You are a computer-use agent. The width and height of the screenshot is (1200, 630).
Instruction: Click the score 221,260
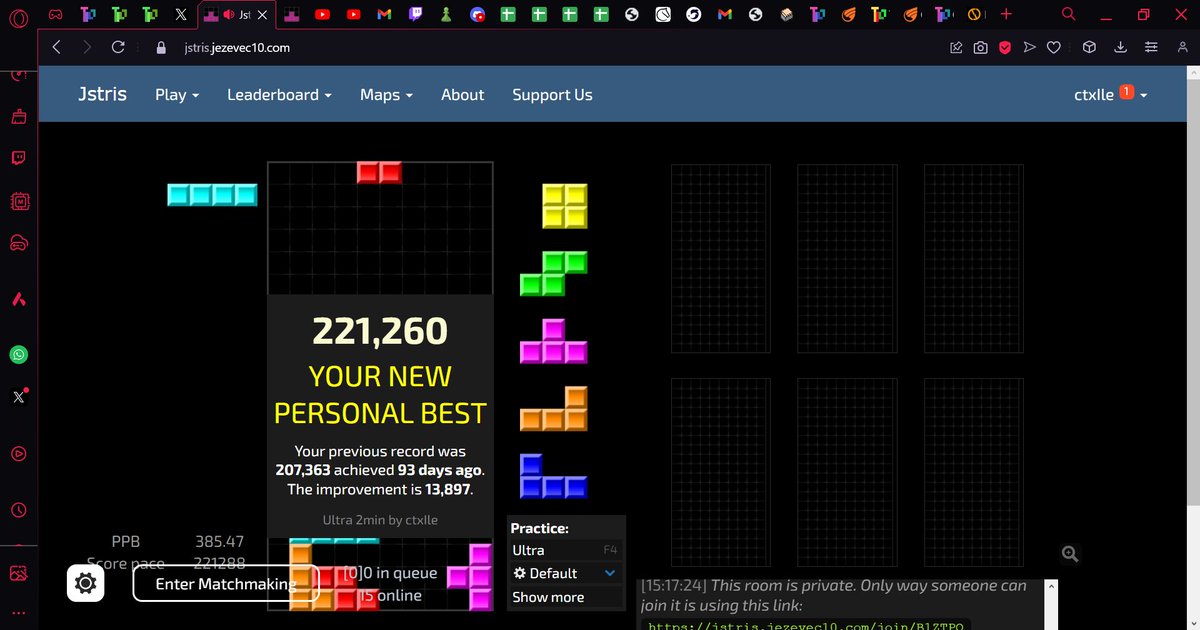pos(380,331)
